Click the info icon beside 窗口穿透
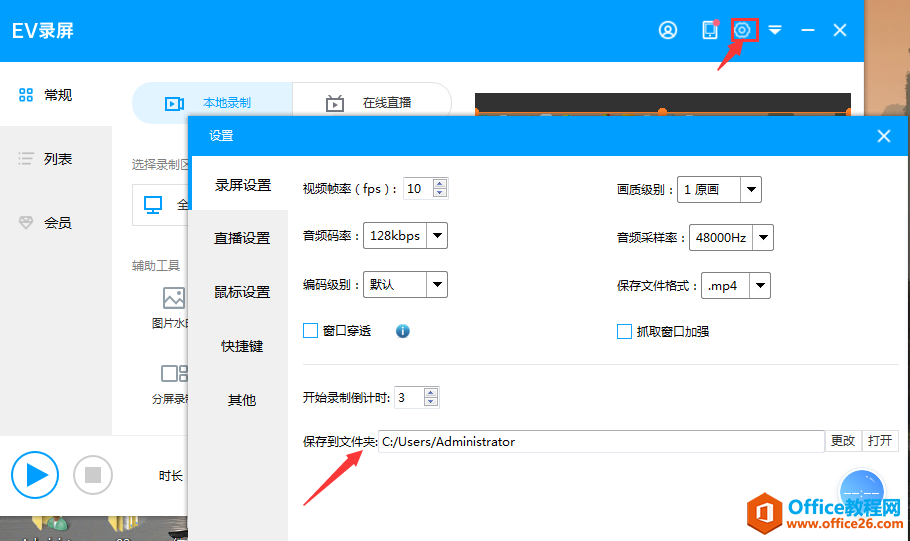This screenshot has height=541, width=910. [403, 331]
